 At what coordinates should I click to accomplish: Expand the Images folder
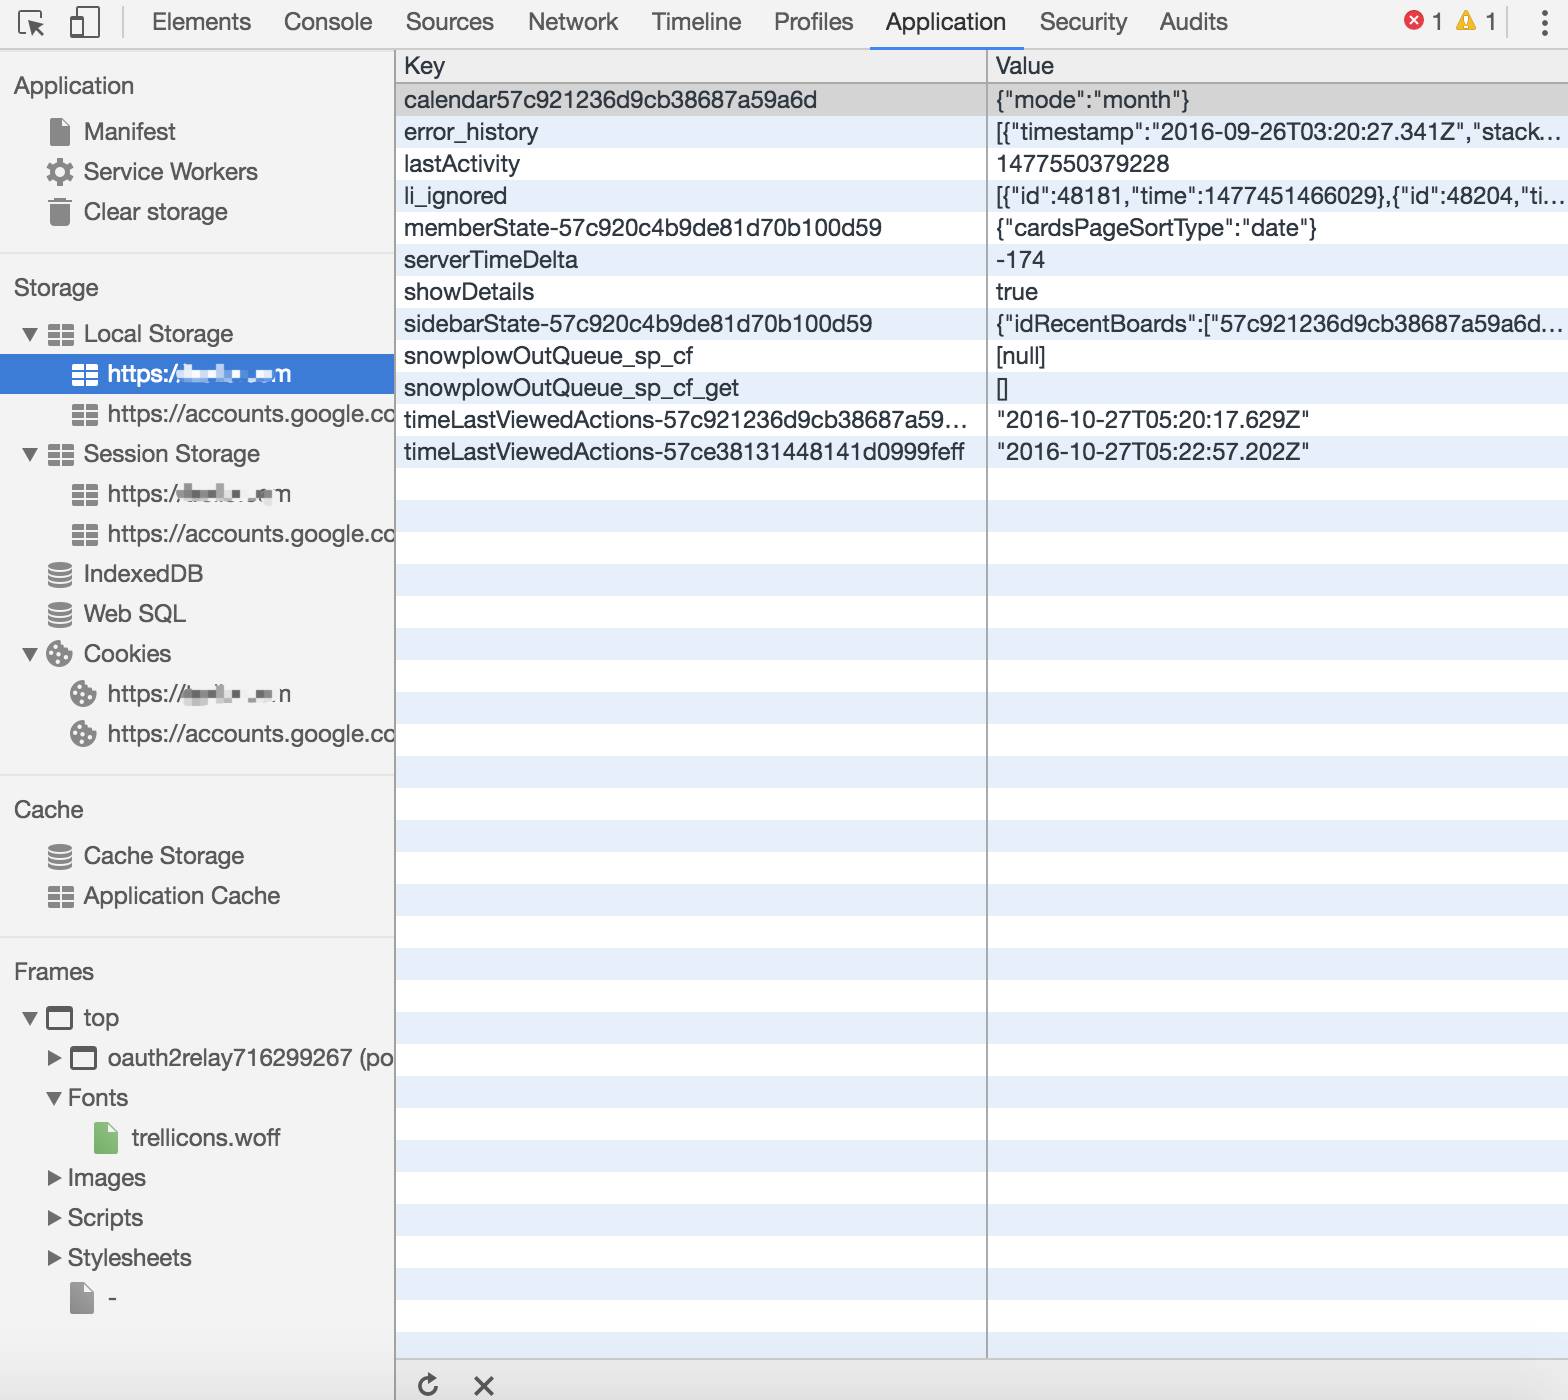point(54,1178)
